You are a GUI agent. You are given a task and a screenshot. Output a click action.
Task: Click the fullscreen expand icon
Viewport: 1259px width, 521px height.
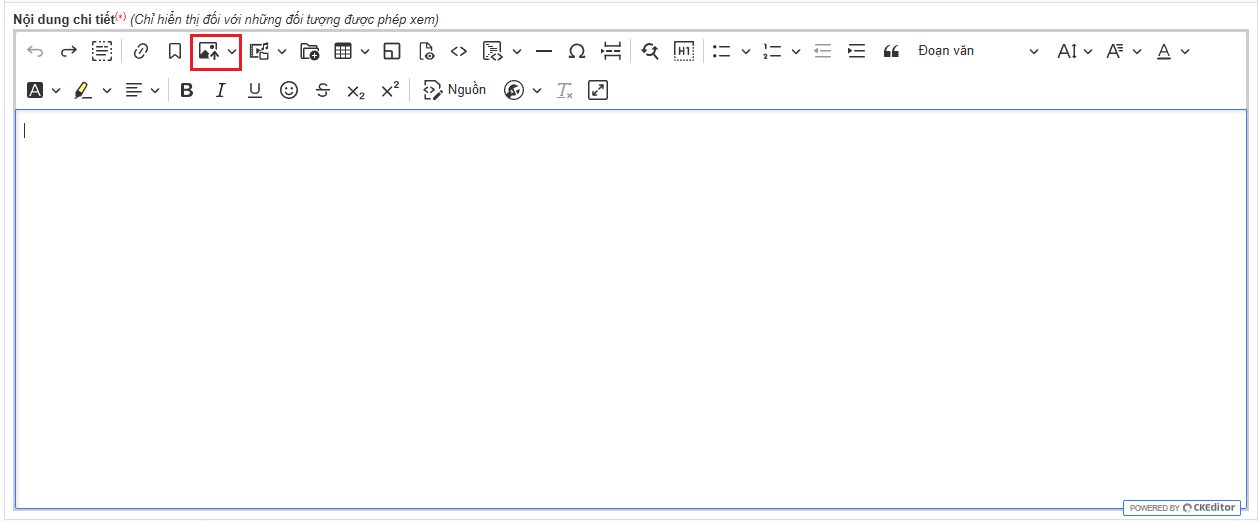click(598, 90)
